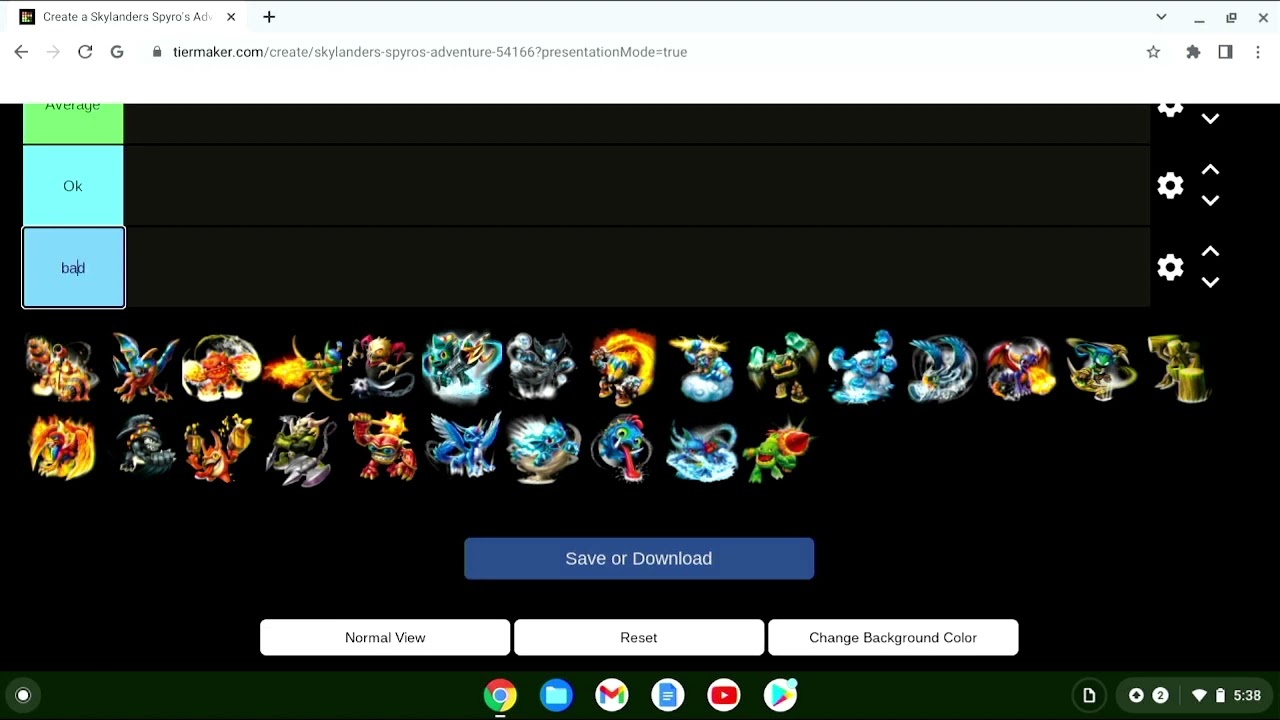
Task: Pick the Warnado tornado turtle image
Action: point(542,448)
